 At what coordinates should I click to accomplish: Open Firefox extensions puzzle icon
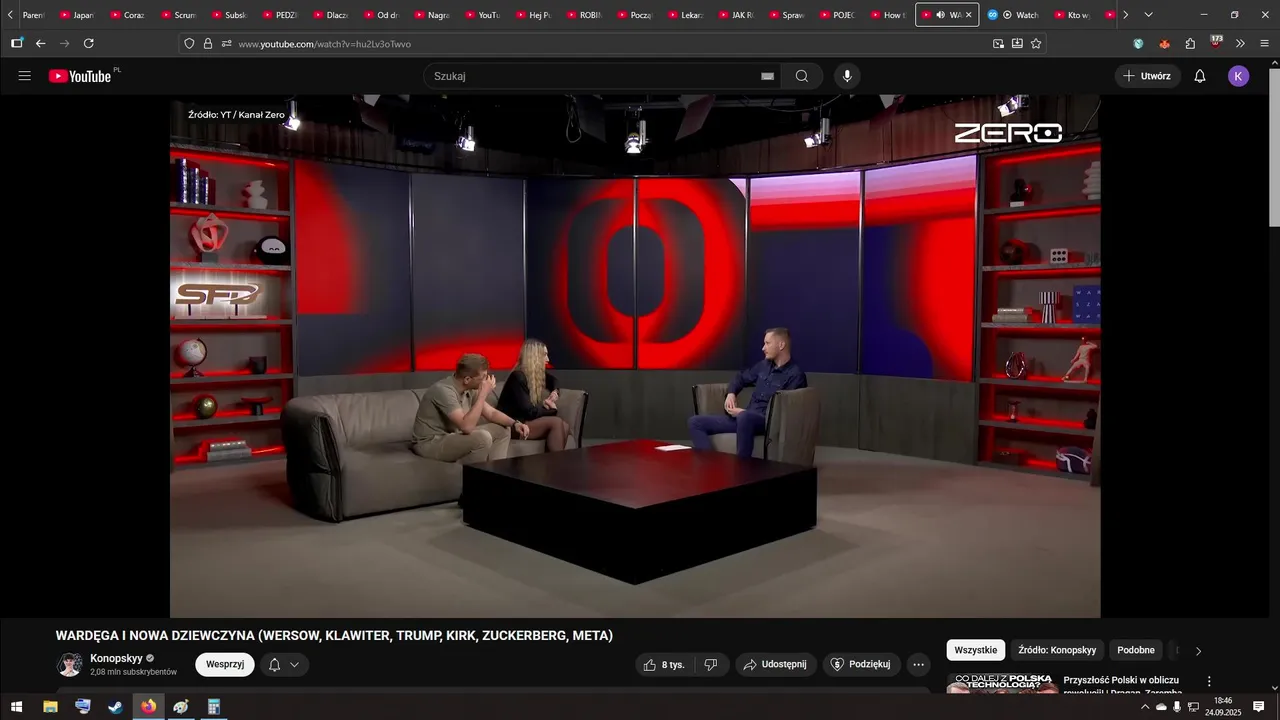(x=1190, y=43)
